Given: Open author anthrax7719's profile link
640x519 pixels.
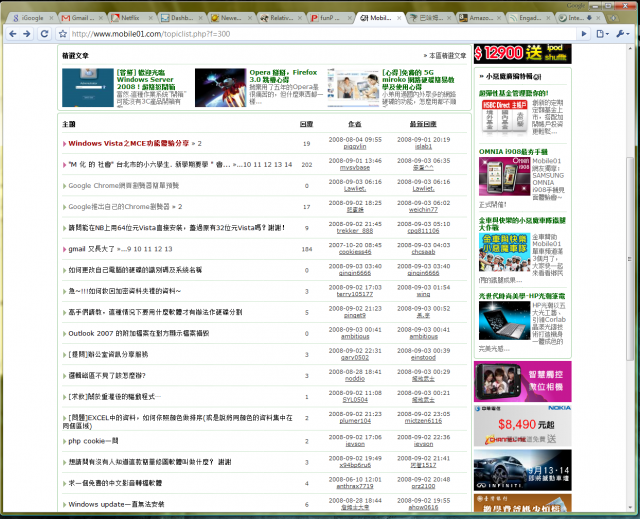Looking at the screenshot, I should pyautogui.click(x=355, y=486).
